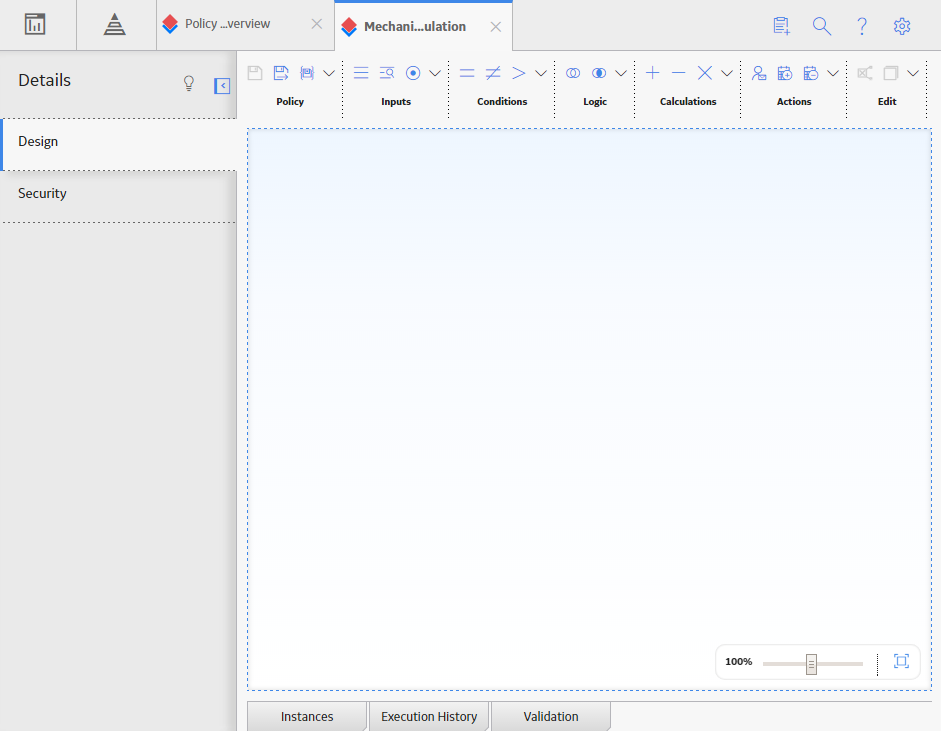Click the Details panel heading
The width and height of the screenshot is (941, 731).
tap(44, 80)
